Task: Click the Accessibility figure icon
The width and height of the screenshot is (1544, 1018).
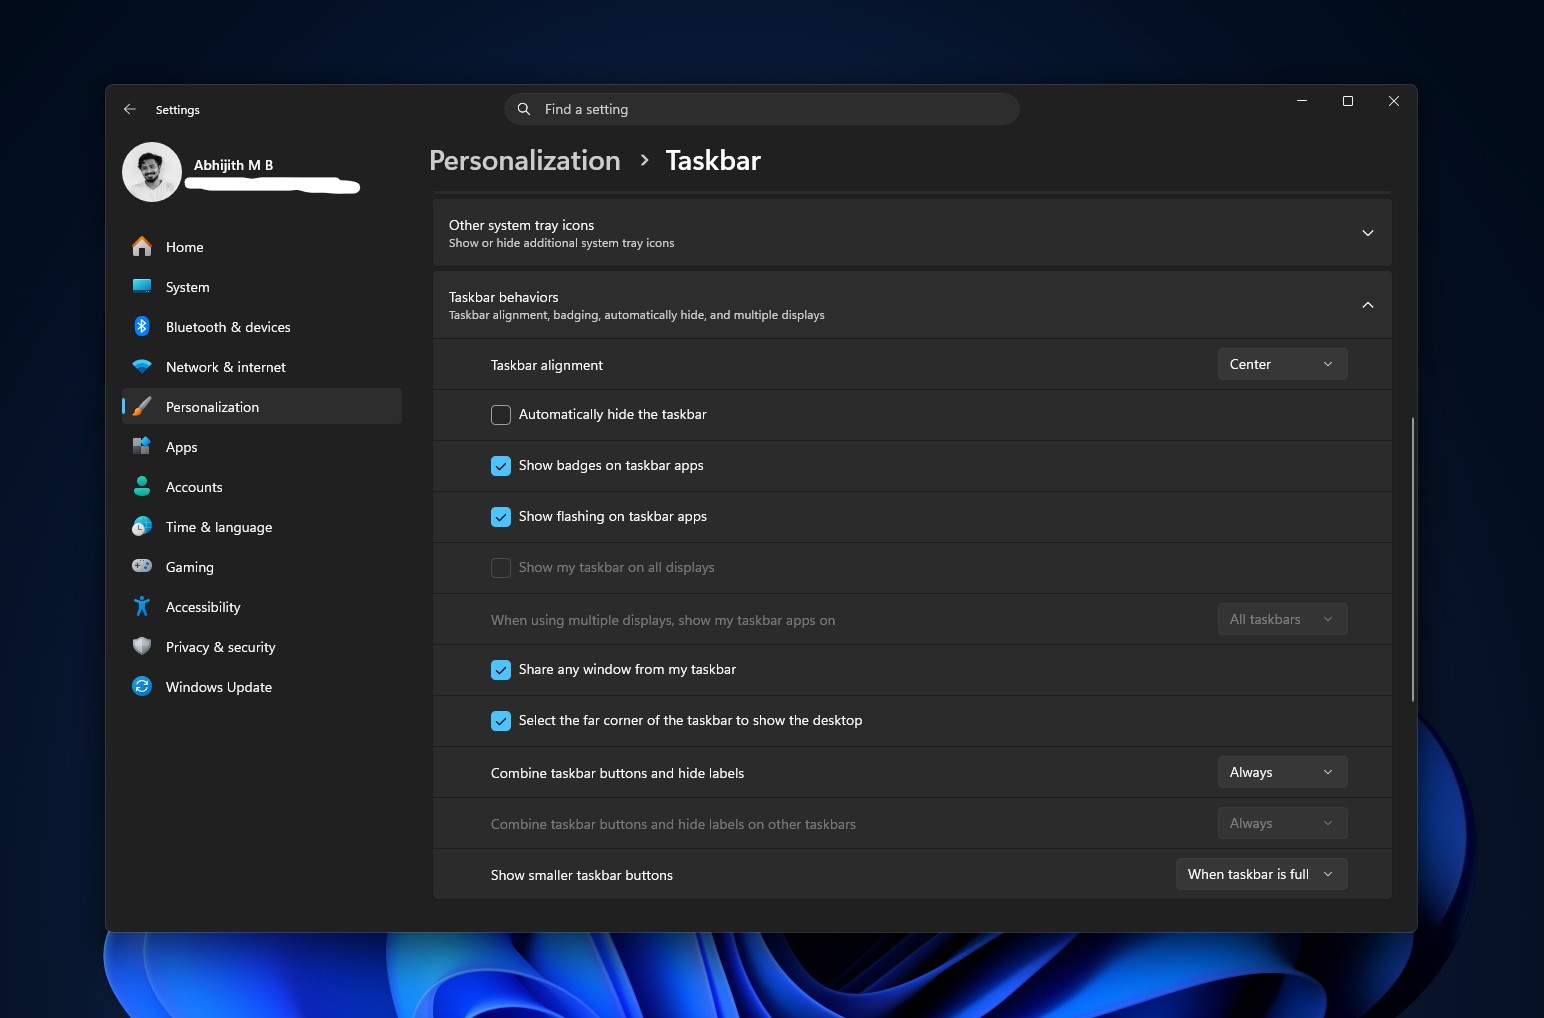Action: [142, 606]
